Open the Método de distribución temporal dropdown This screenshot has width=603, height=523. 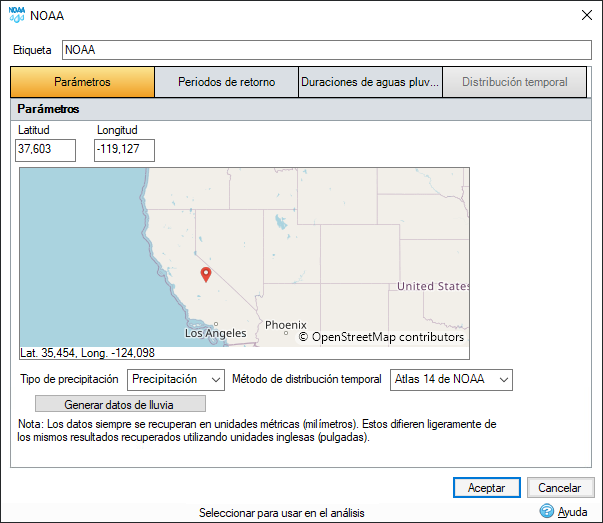[x=451, y=380]
